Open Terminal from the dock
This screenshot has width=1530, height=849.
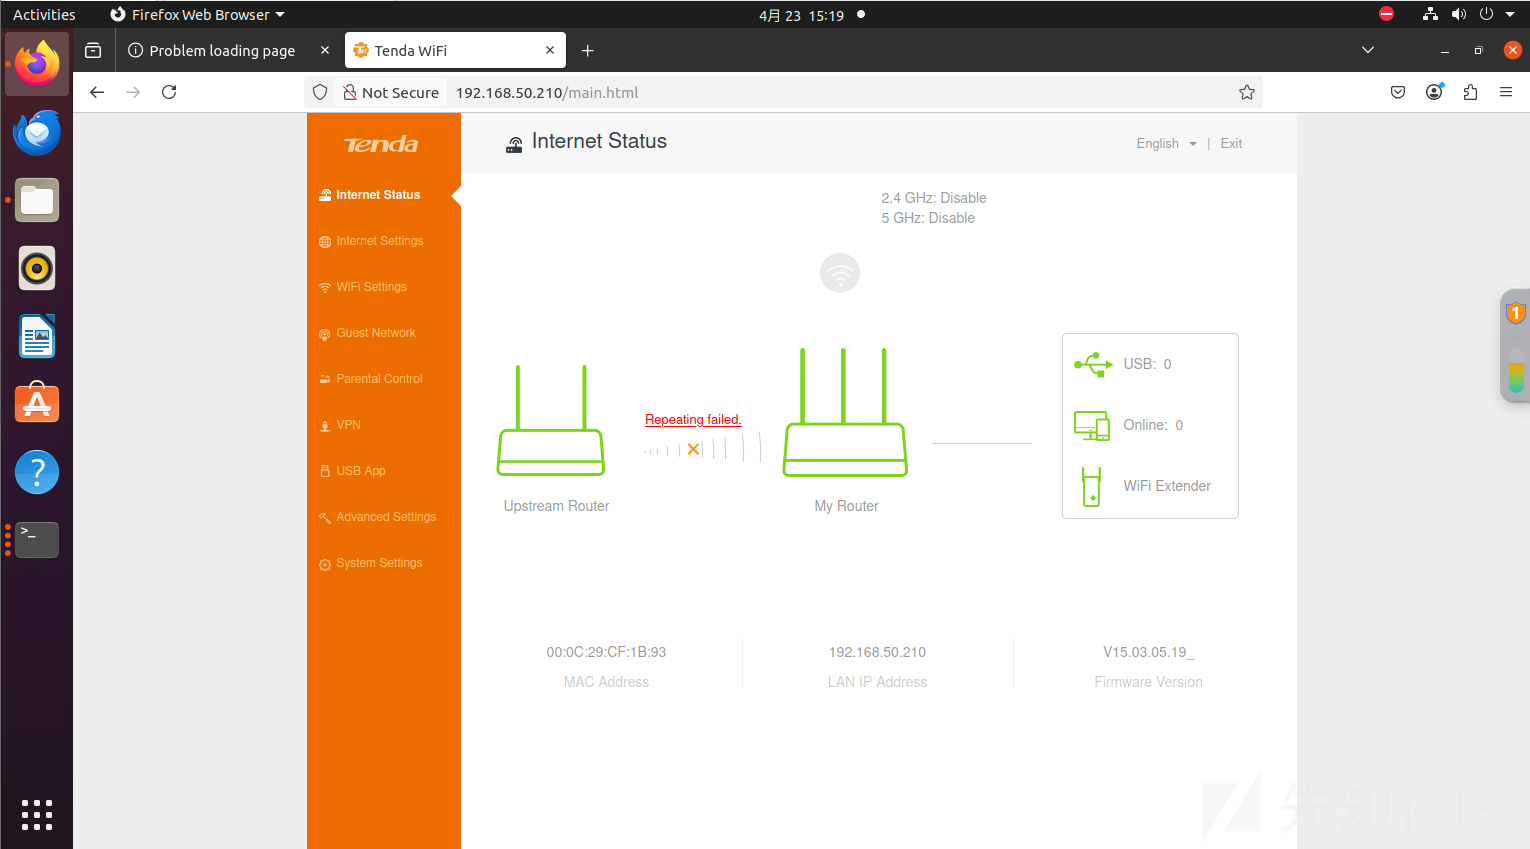(37, 540)
